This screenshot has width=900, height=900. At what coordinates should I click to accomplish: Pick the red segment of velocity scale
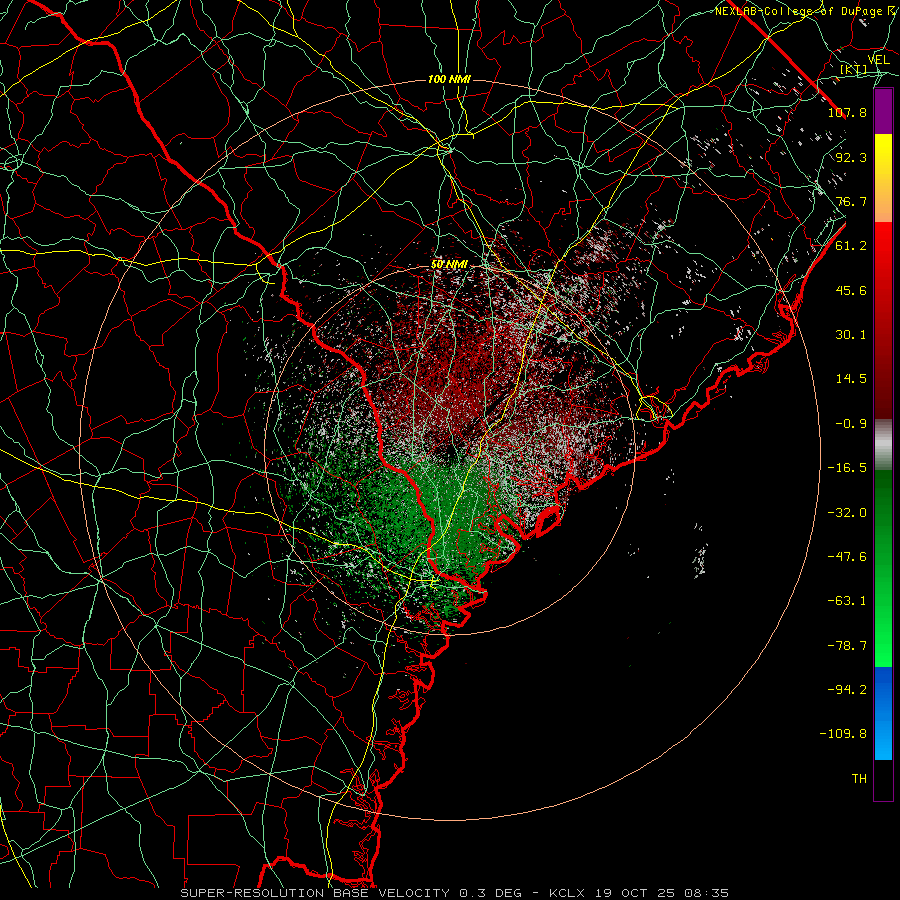(883, 320)
